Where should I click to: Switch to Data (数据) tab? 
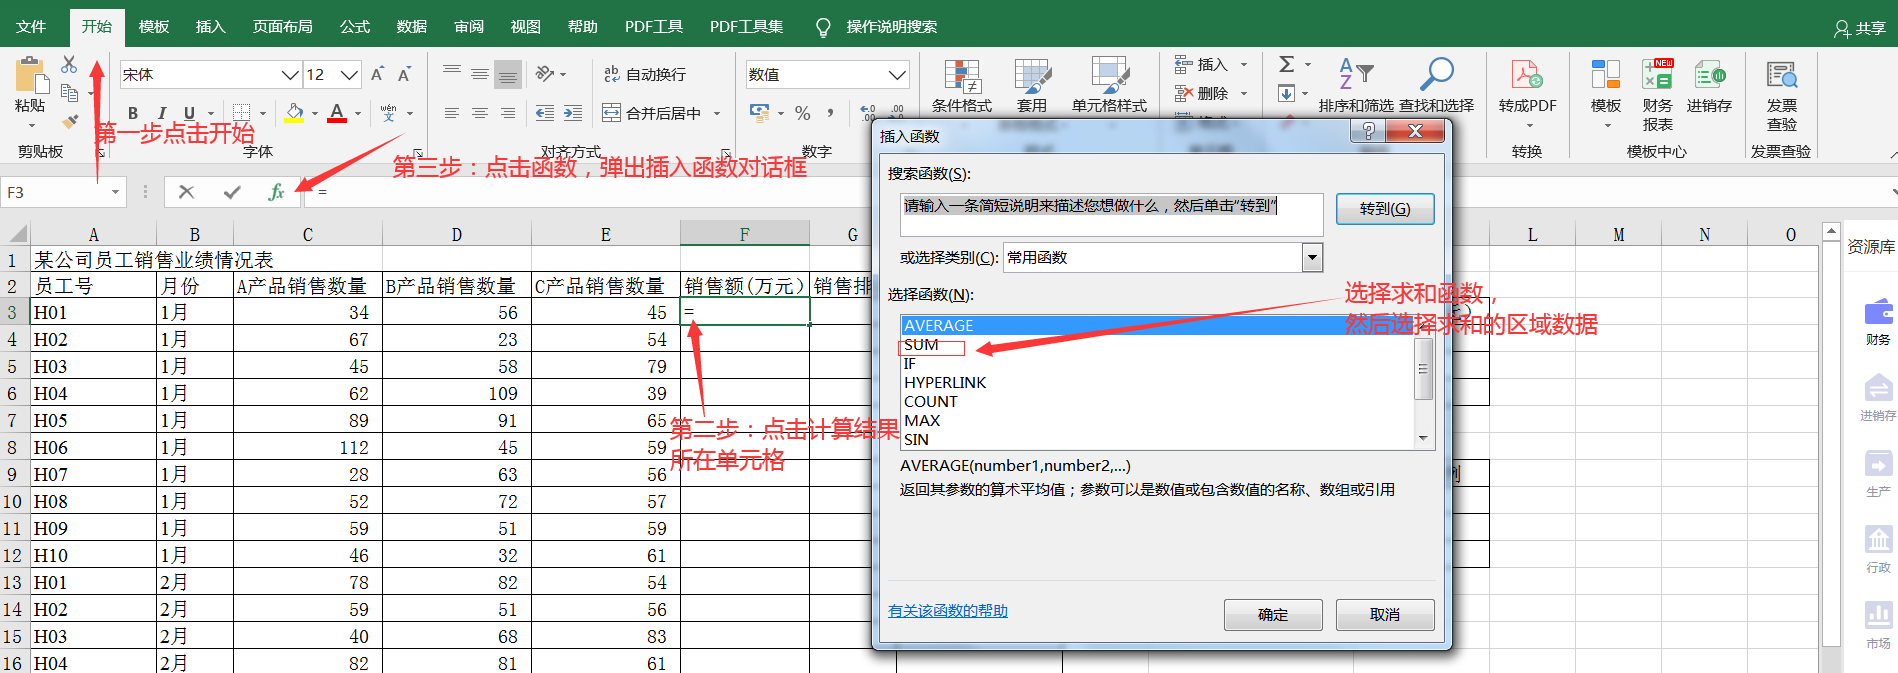point(411,27)
